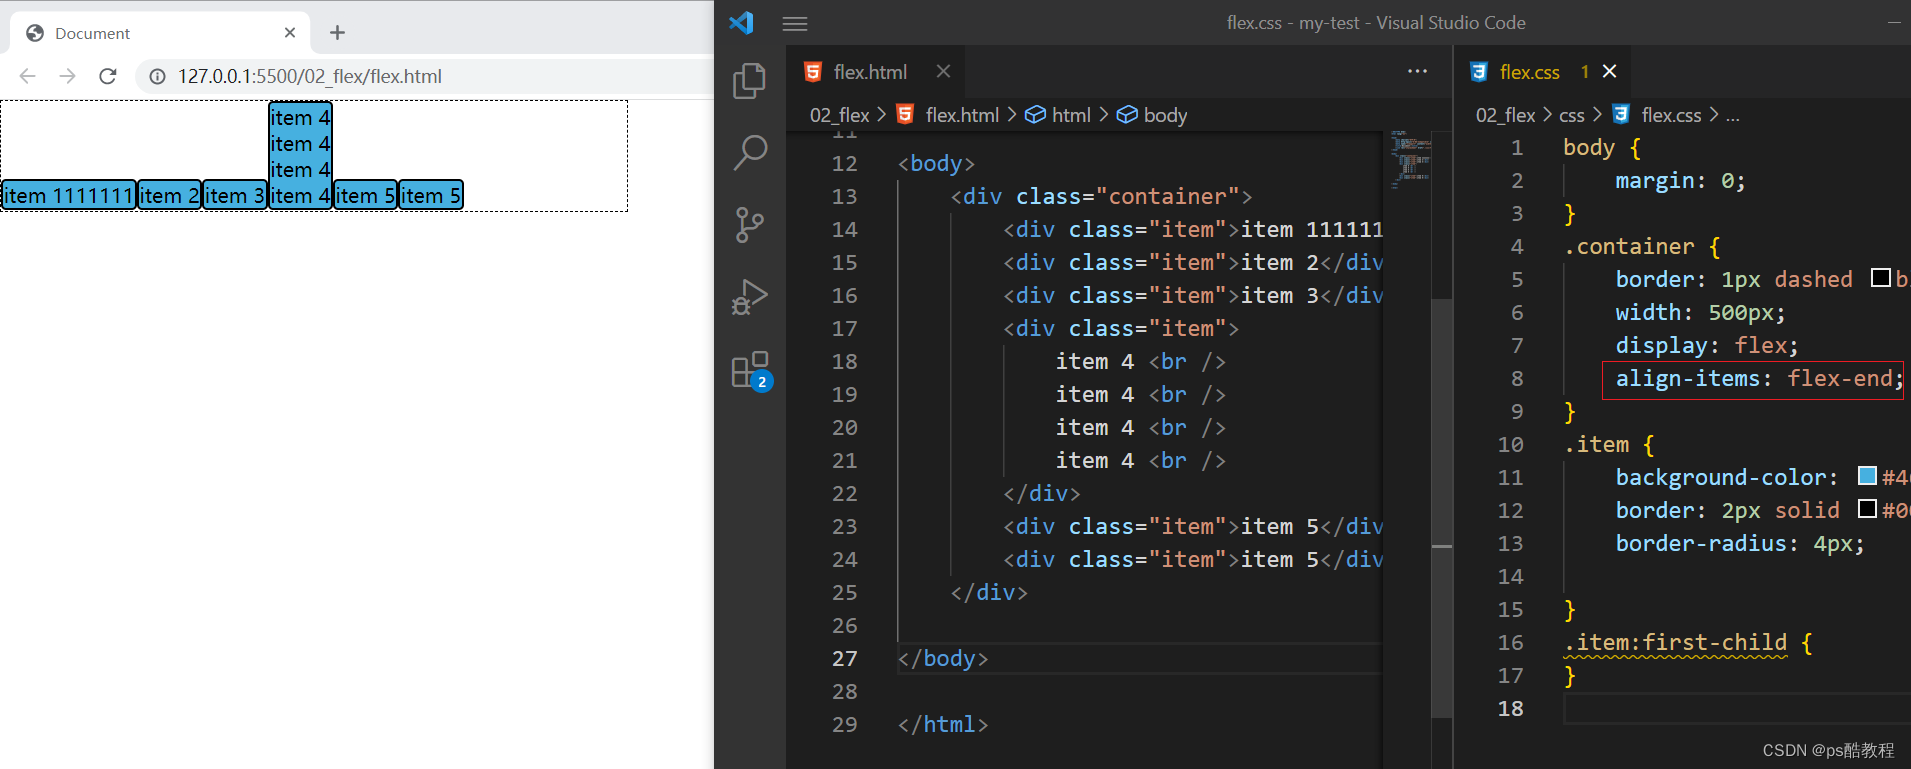Open the Extensions view with badge 2
This screenshot has height=769, width=1911.
point(751,371)
